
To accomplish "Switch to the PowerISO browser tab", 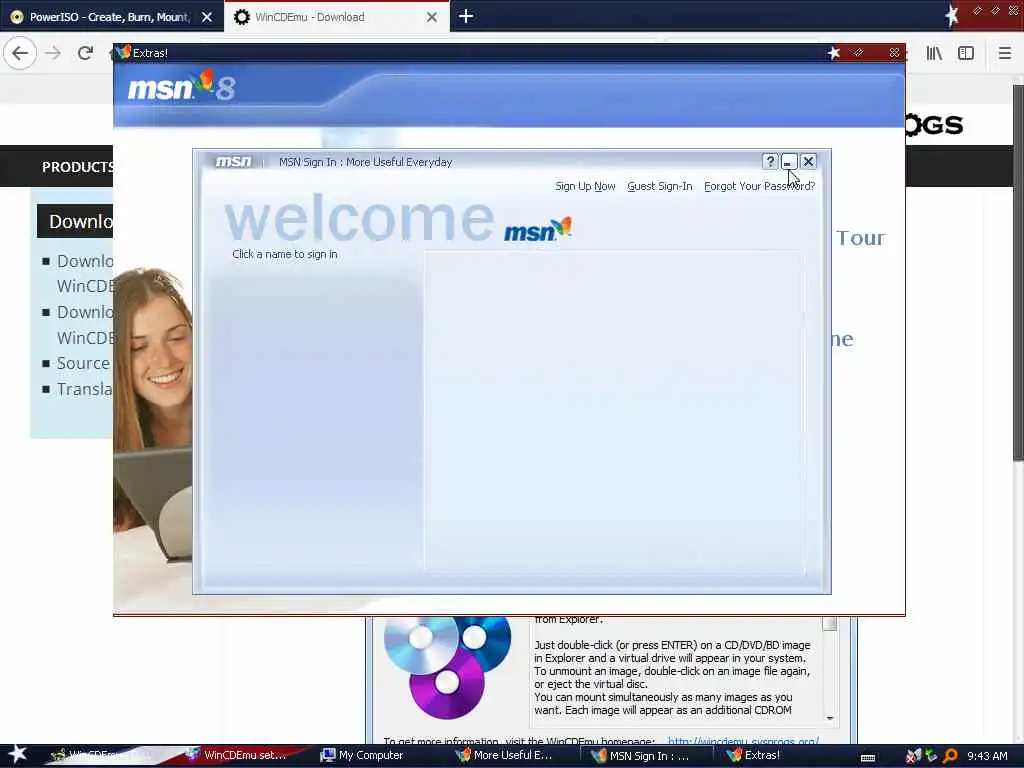I will 112,16.
